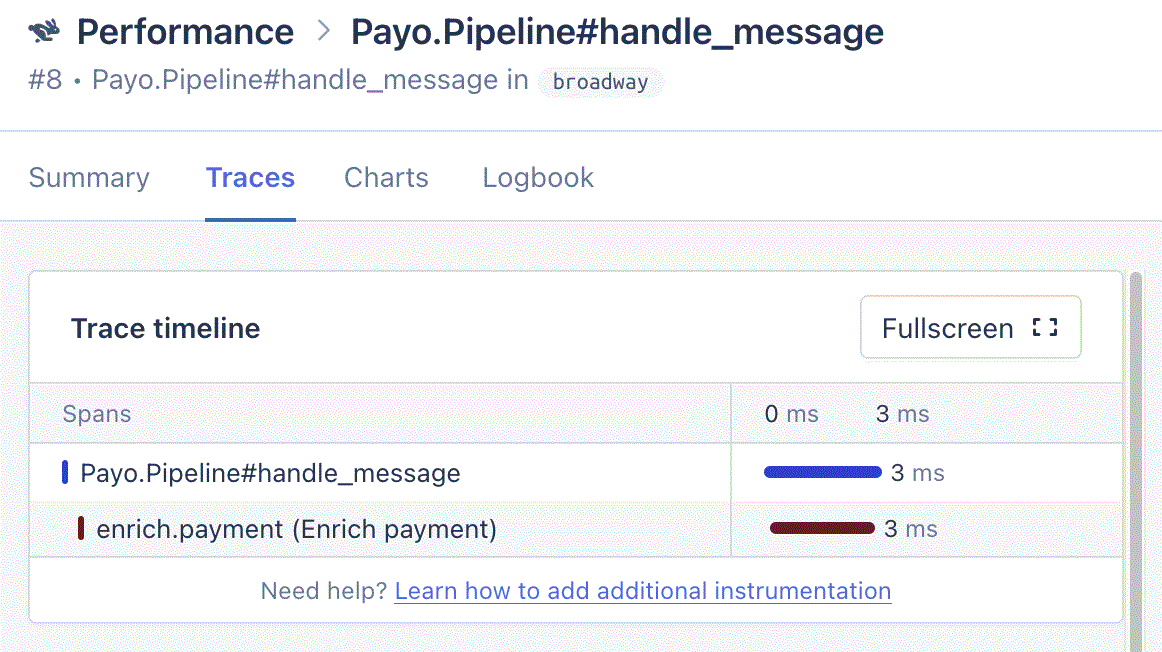Click the 3 ms timeline marker in header

click(902, 413)
